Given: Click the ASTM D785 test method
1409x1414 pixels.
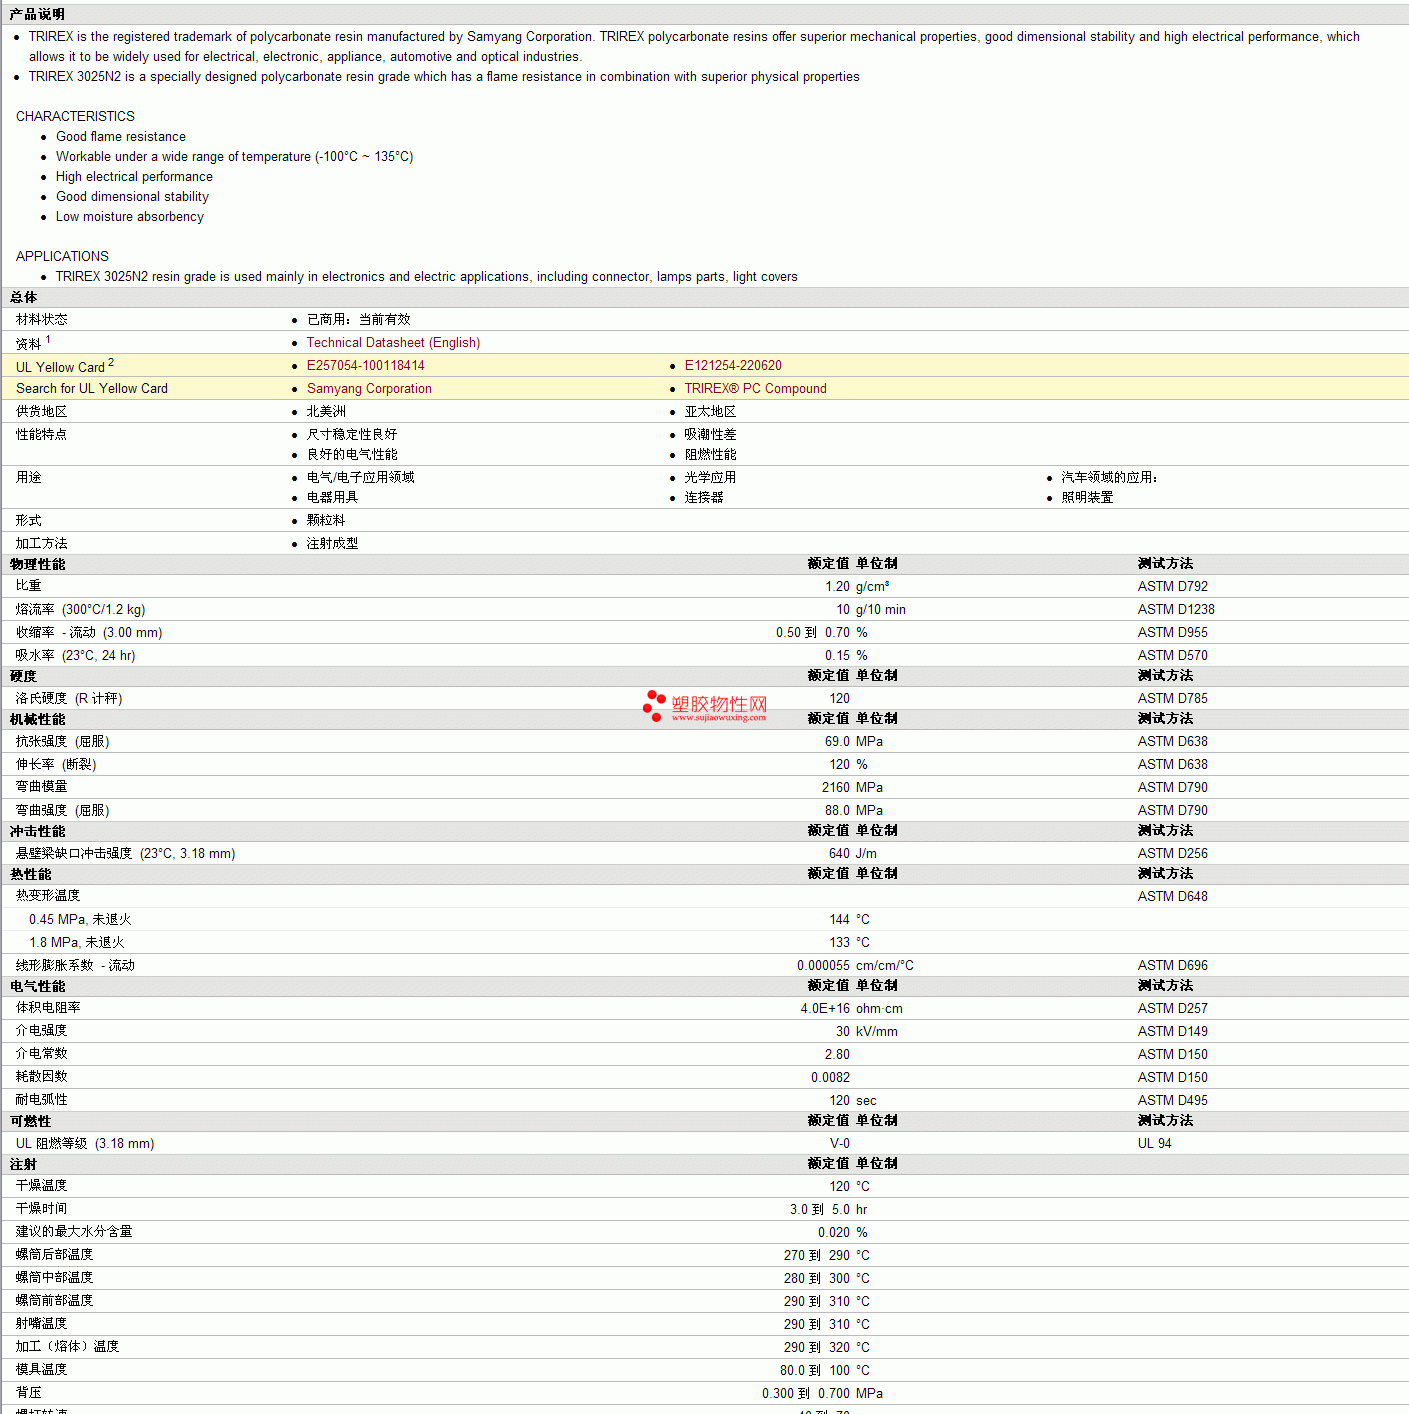Looking at the screenshot, I should tap(1172, 698).
